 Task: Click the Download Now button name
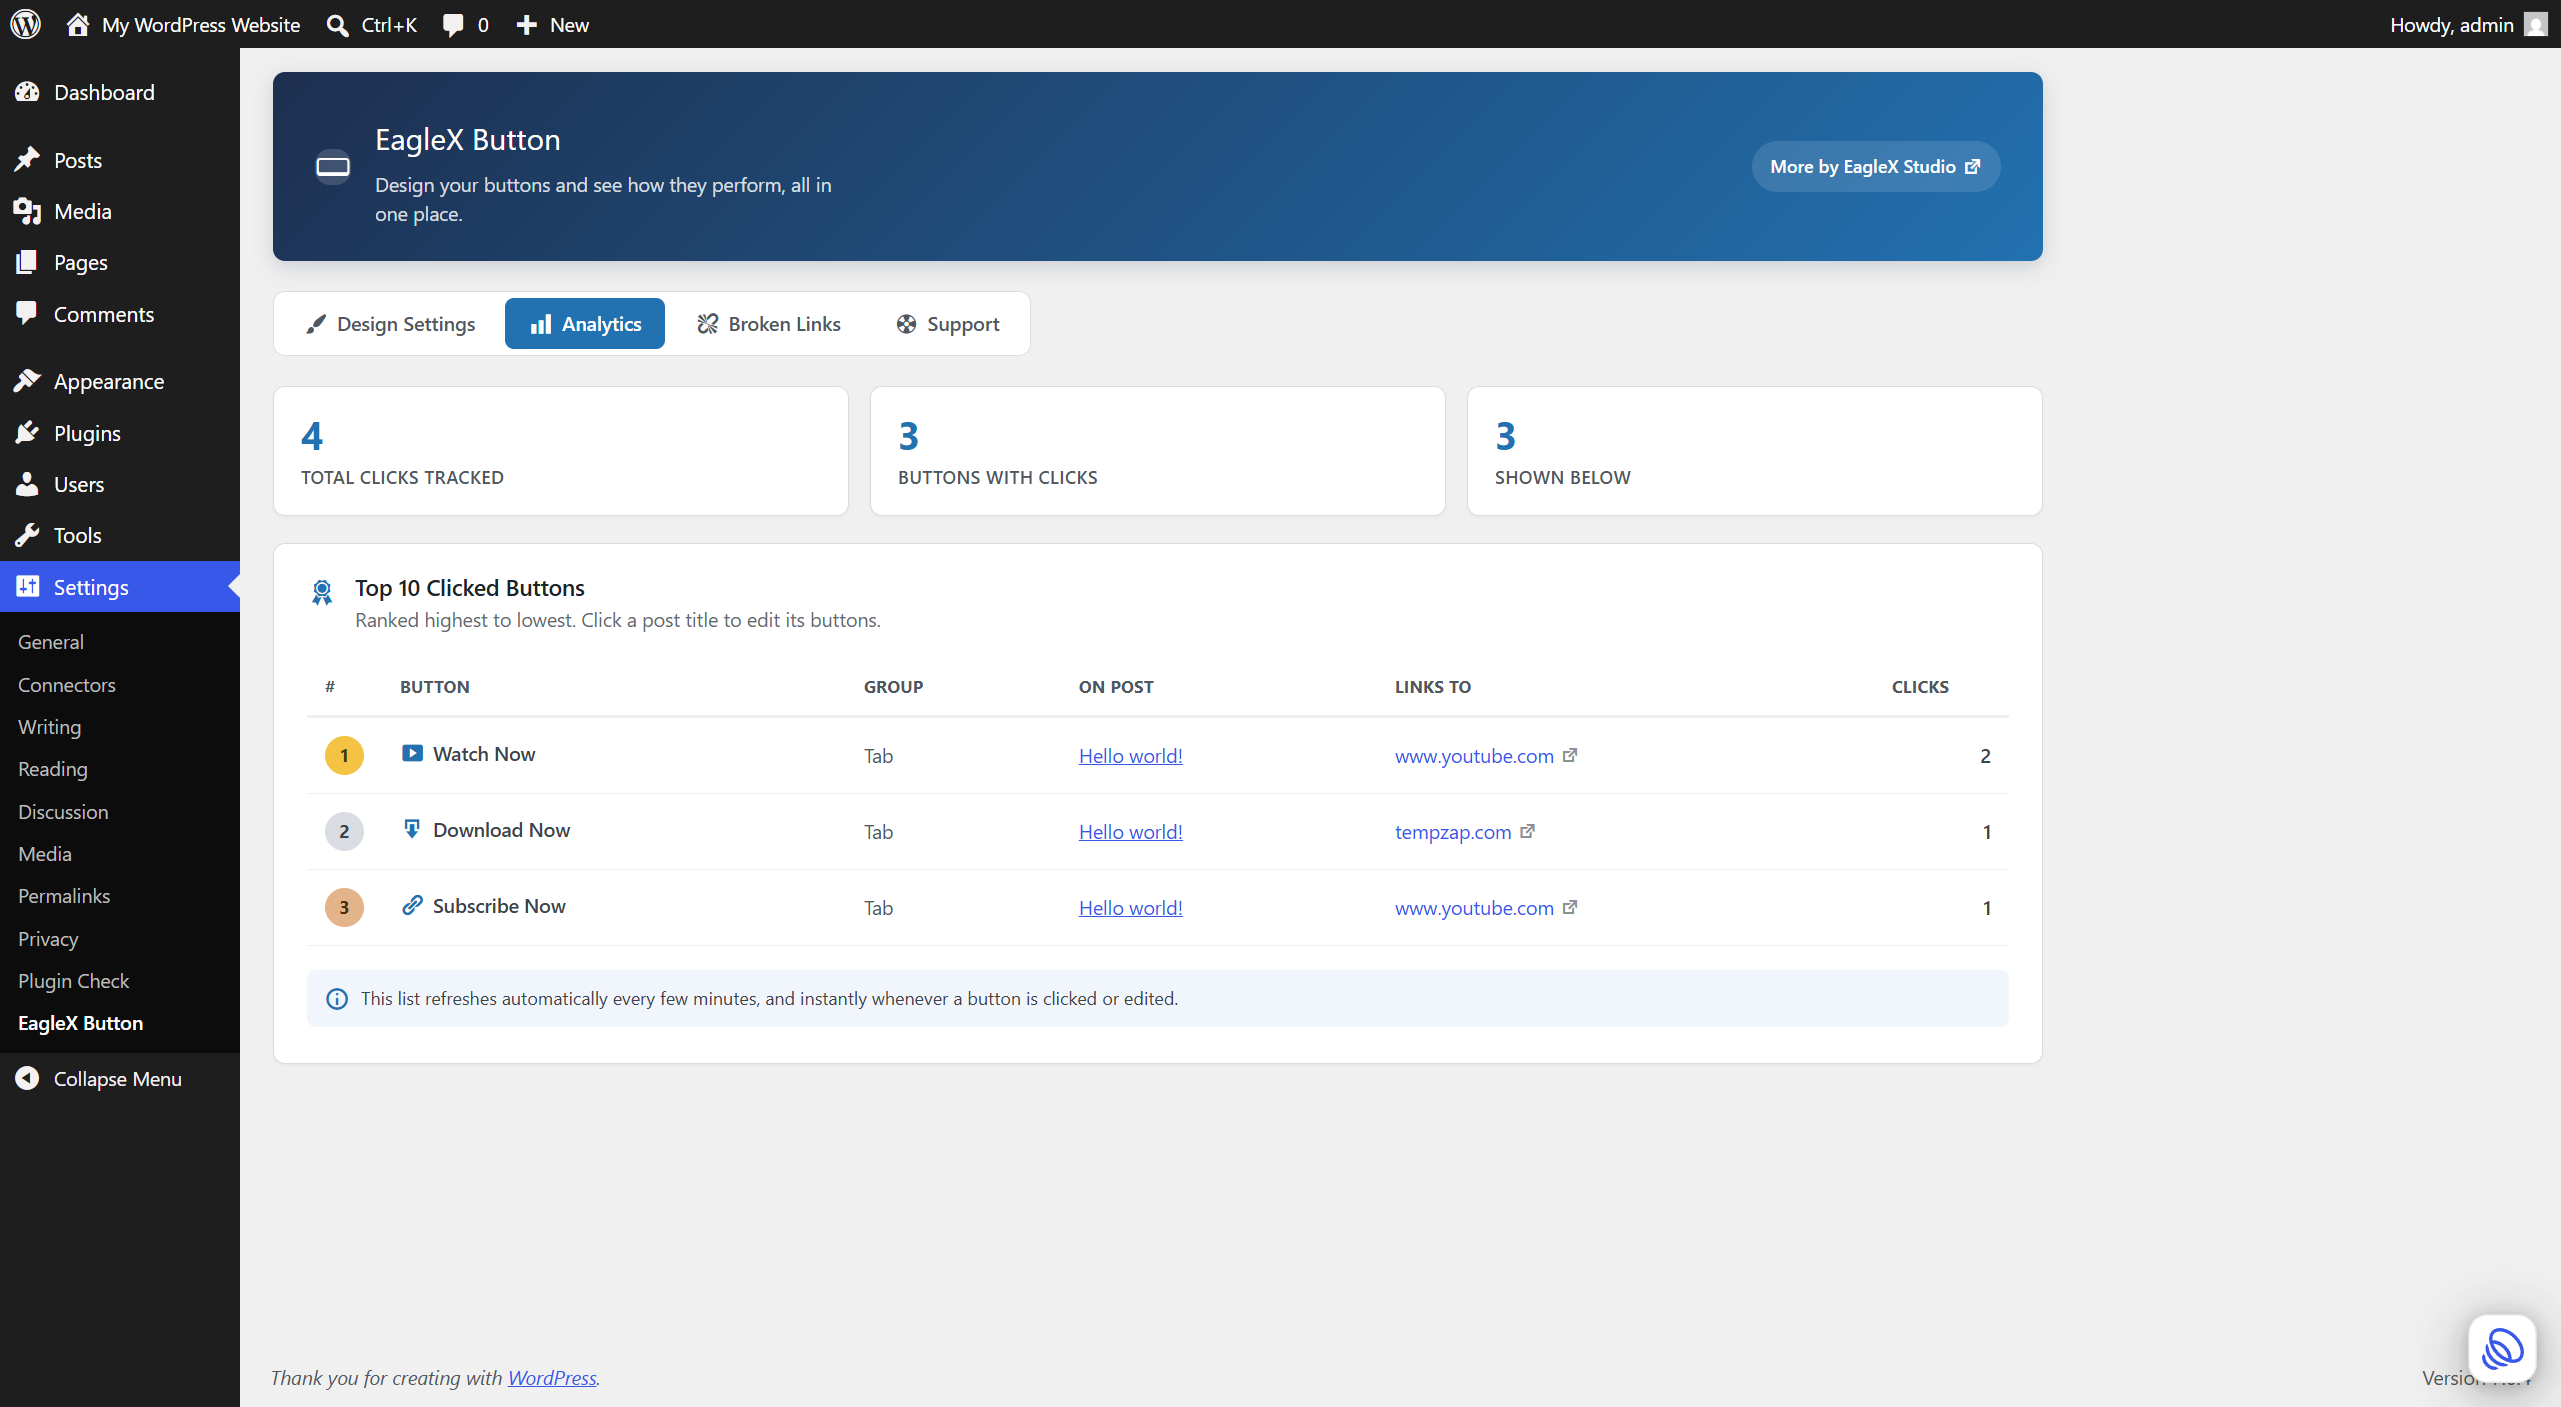click(501, 830)
